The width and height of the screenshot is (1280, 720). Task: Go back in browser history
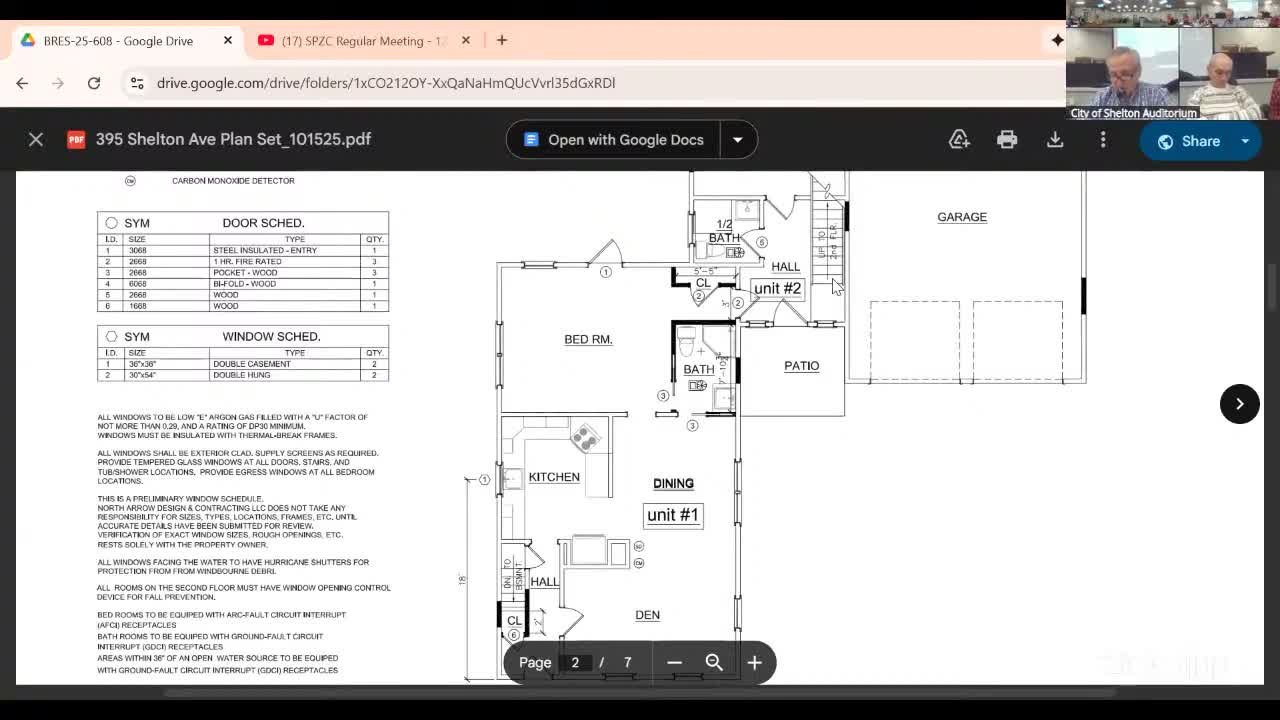tap(22, 83)
